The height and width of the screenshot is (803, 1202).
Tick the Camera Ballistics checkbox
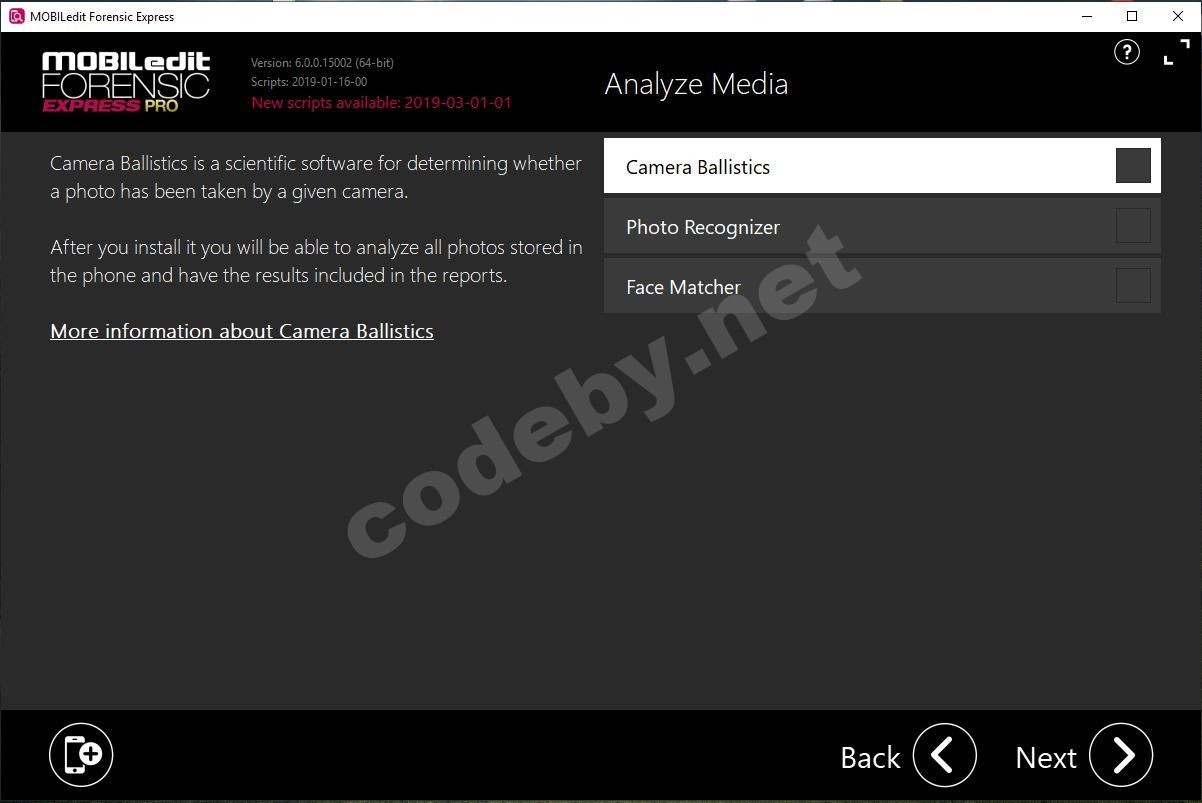[1133, 165]
